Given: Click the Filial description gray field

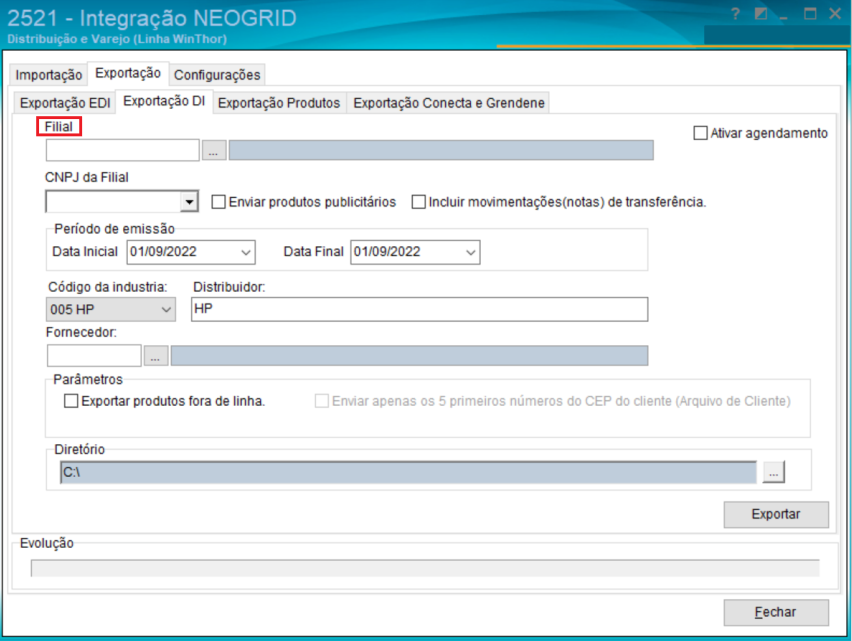Looking at the screenshot, I should click(x=441, y=150).
